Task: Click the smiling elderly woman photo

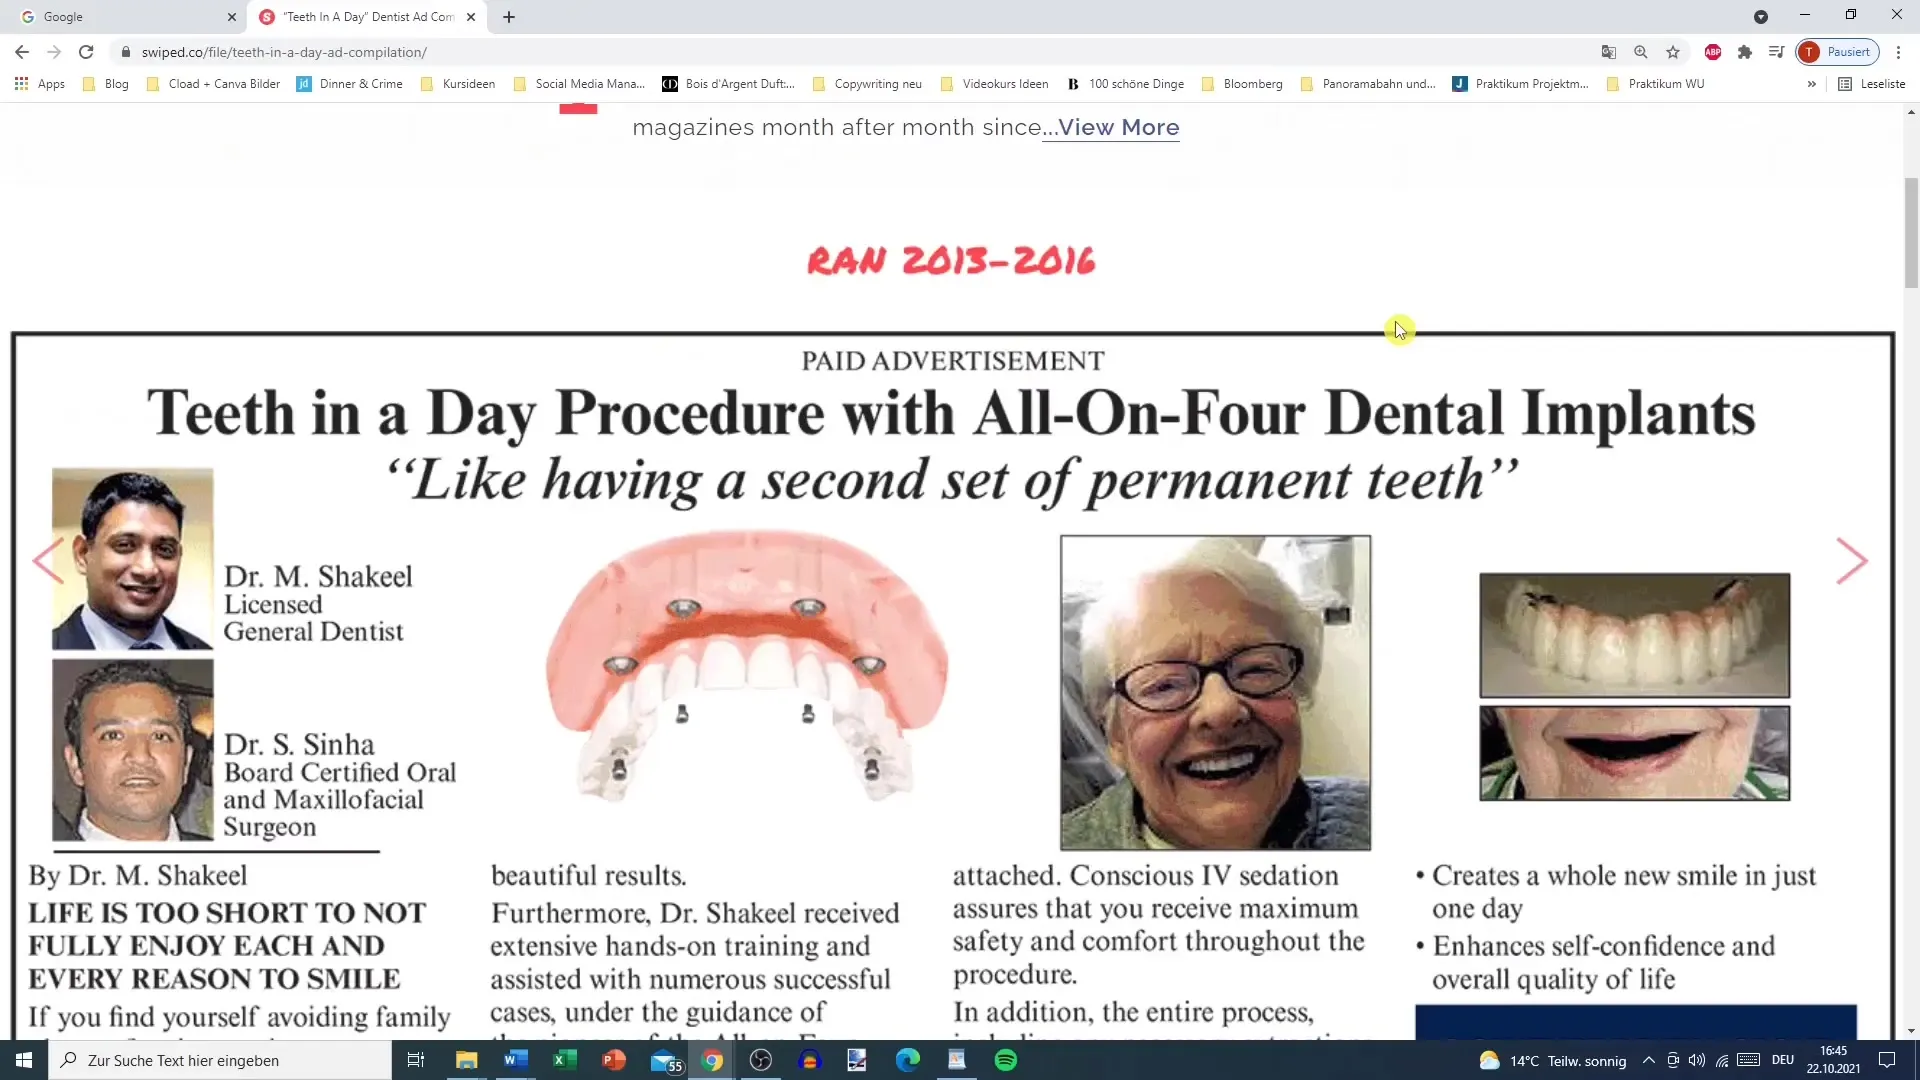Action: pos(1215,692)
